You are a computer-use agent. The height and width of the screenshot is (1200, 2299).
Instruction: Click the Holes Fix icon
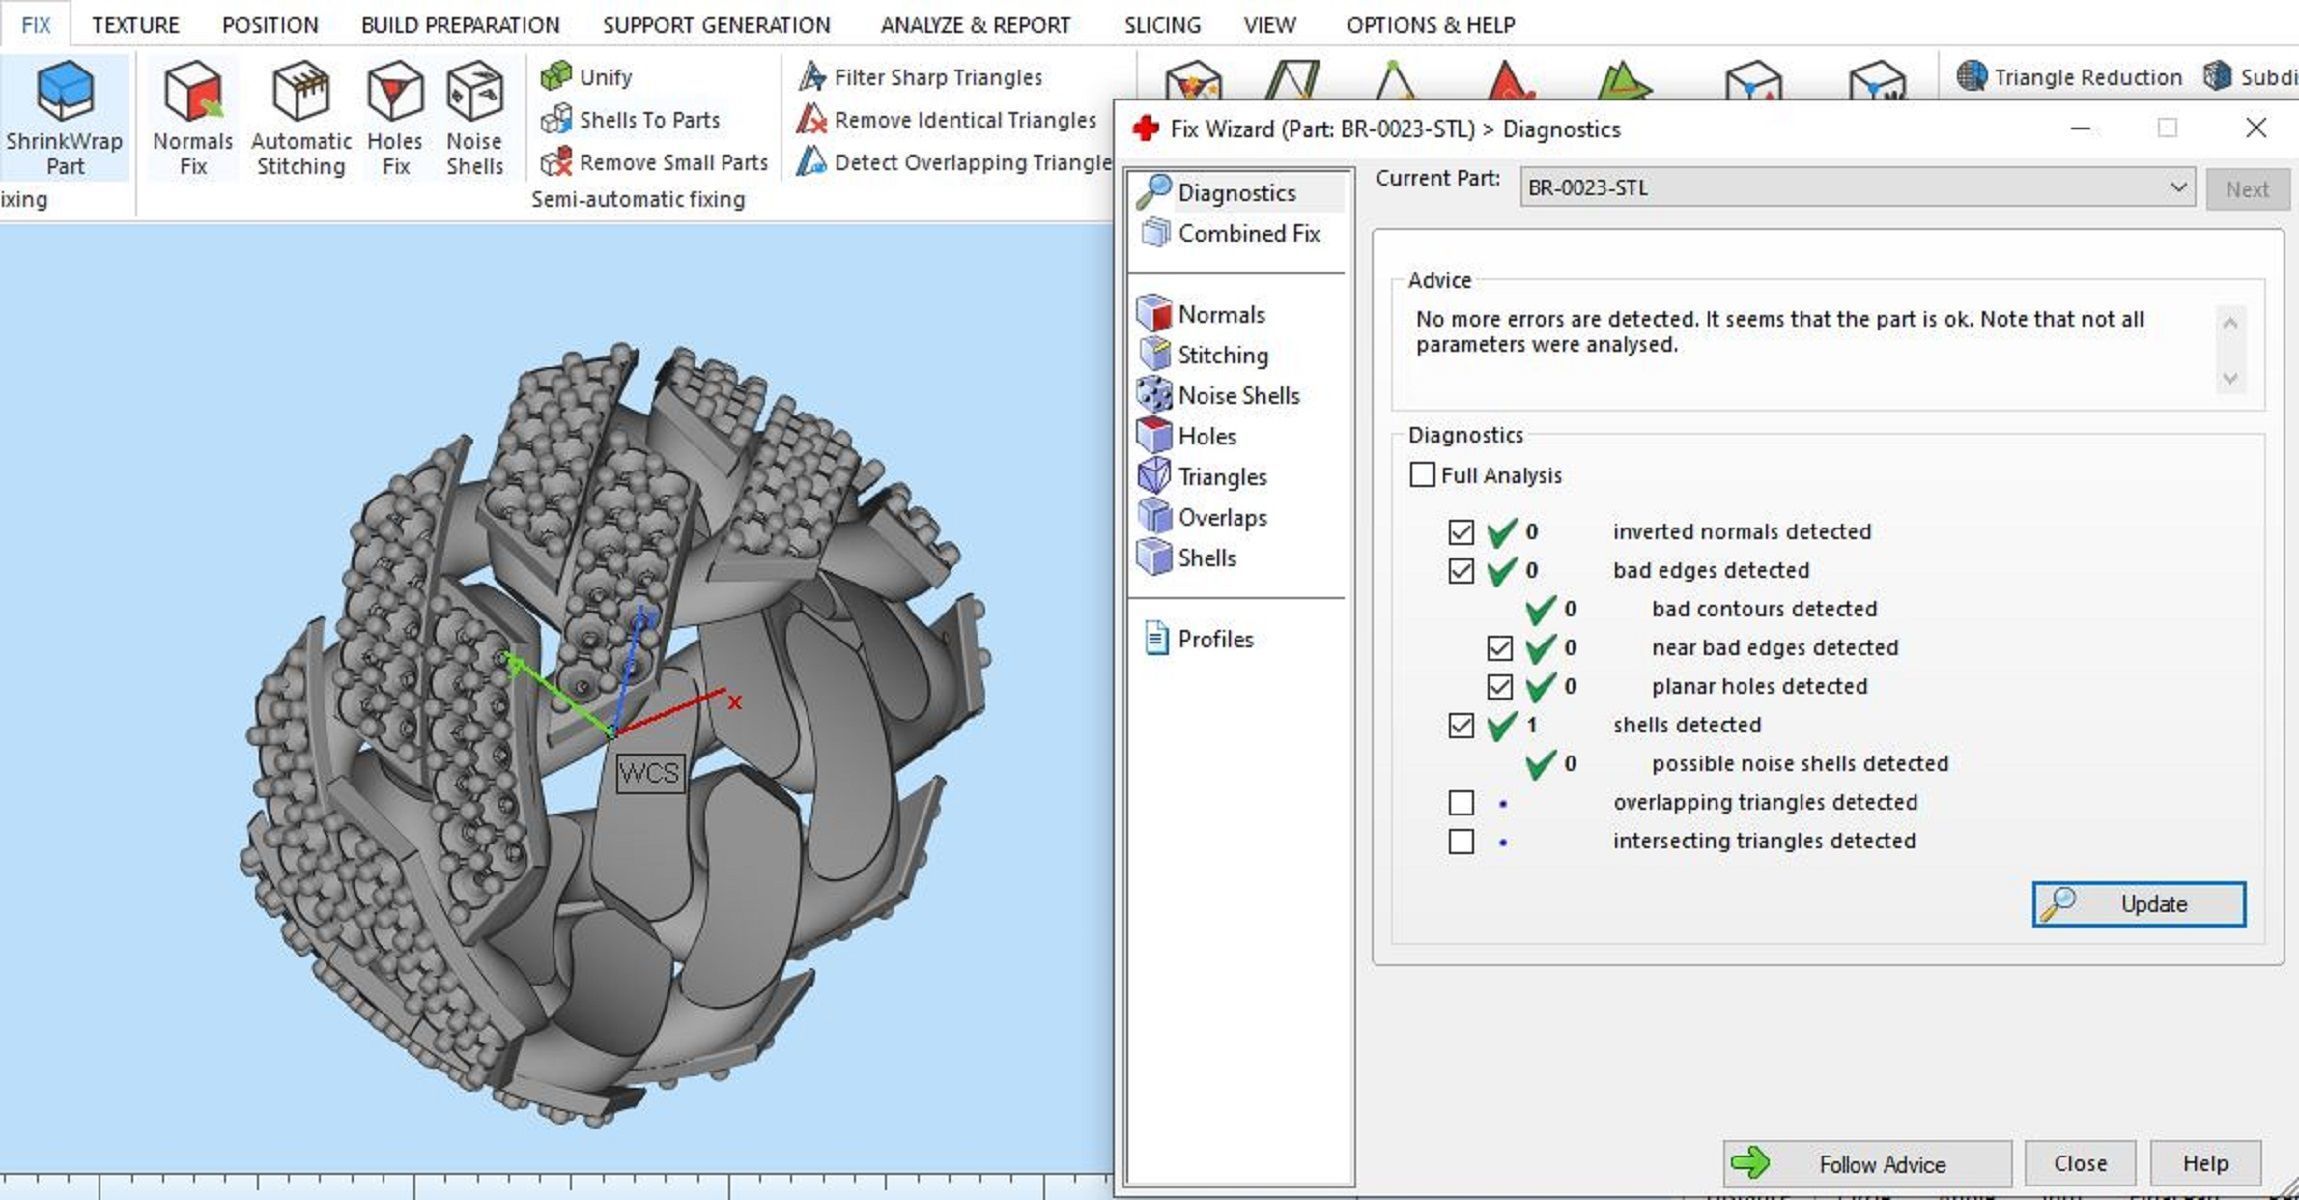[x=395, y=92]
